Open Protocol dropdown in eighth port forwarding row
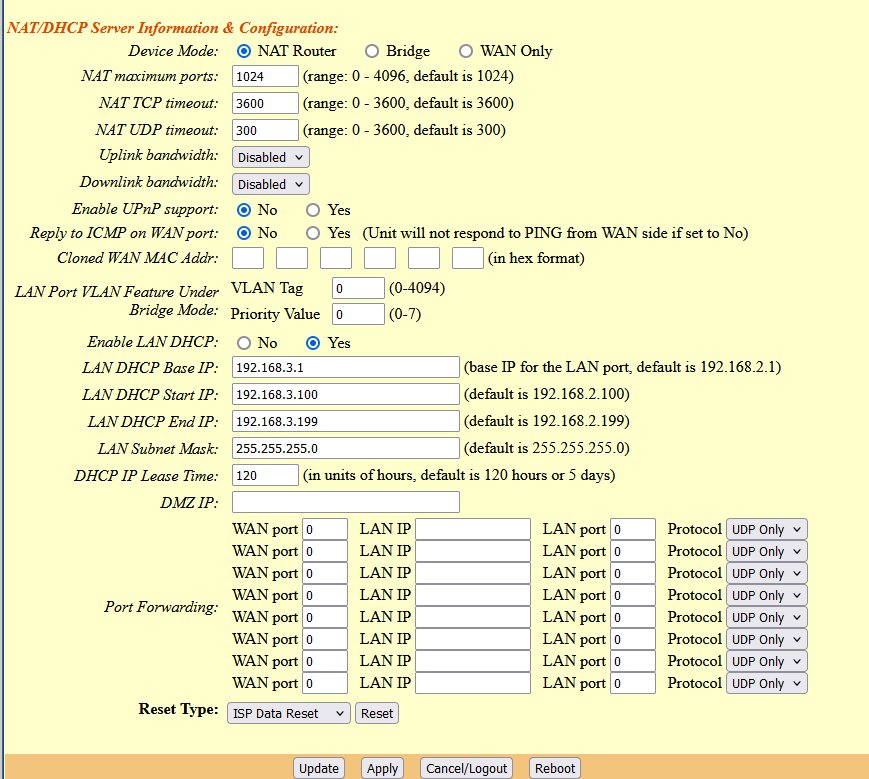This screenshot has height=779, width=869. point(766,683)
